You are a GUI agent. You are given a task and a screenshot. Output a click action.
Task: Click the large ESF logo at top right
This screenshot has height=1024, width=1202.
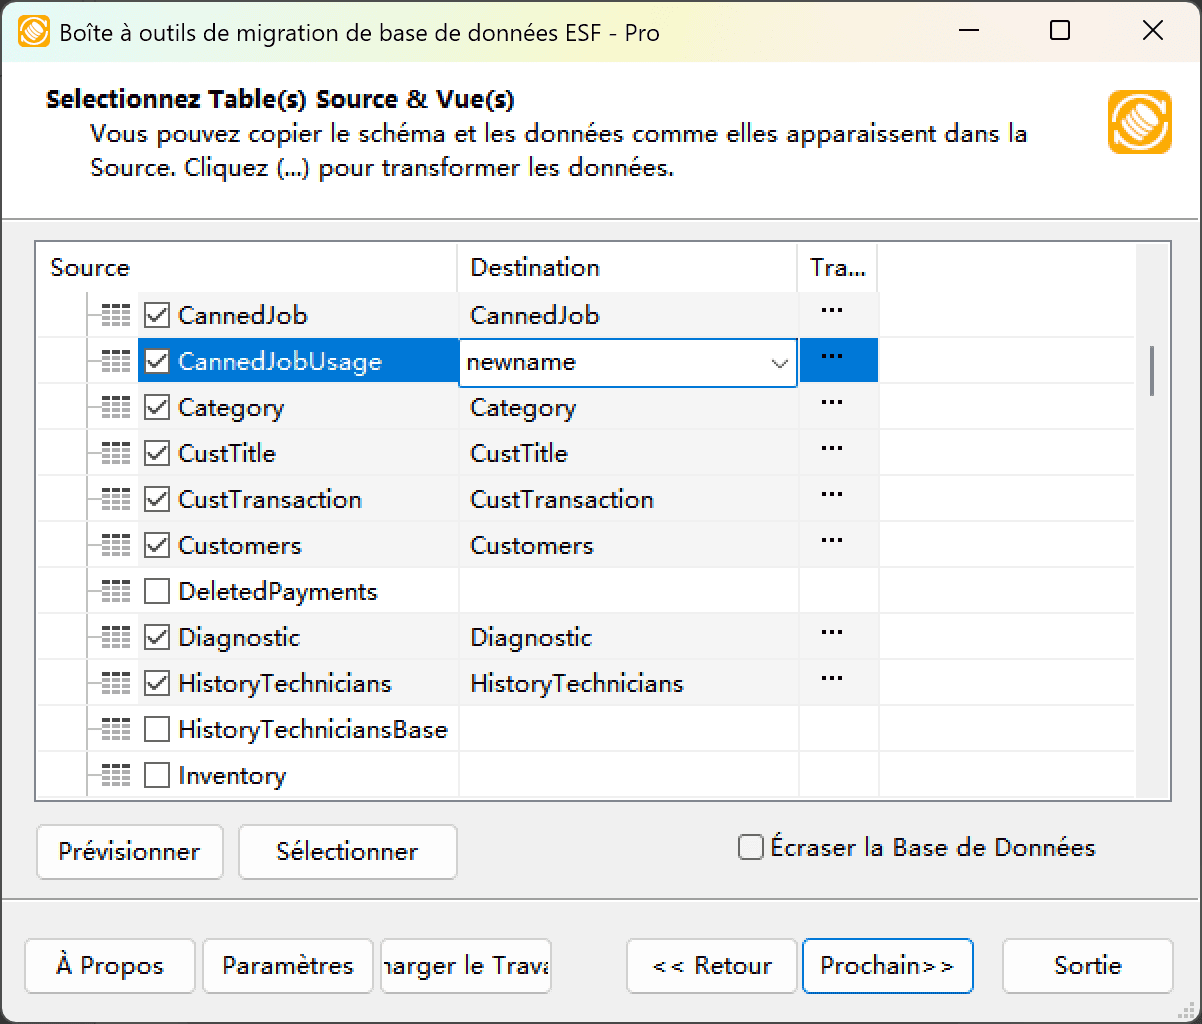pos(1139,122)
